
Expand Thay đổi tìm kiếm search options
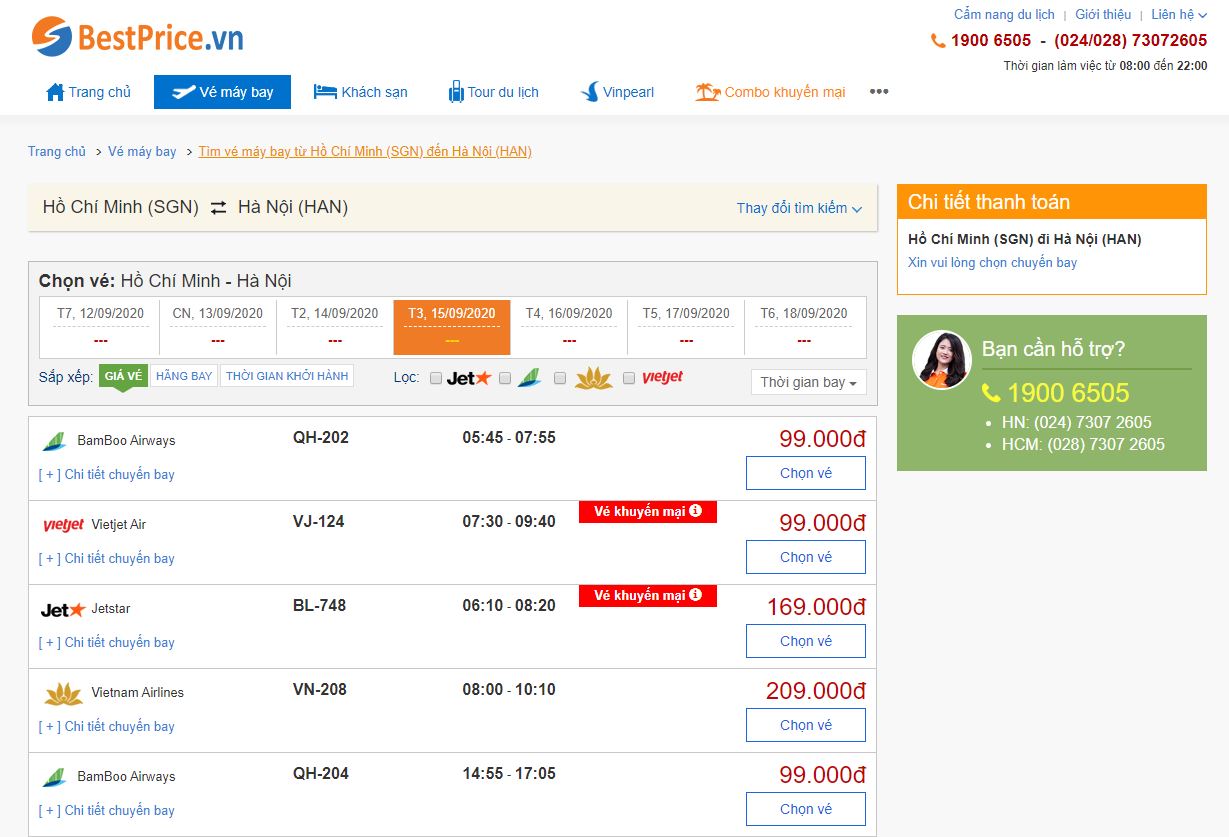pyautogui.click(x=799, y=208)
